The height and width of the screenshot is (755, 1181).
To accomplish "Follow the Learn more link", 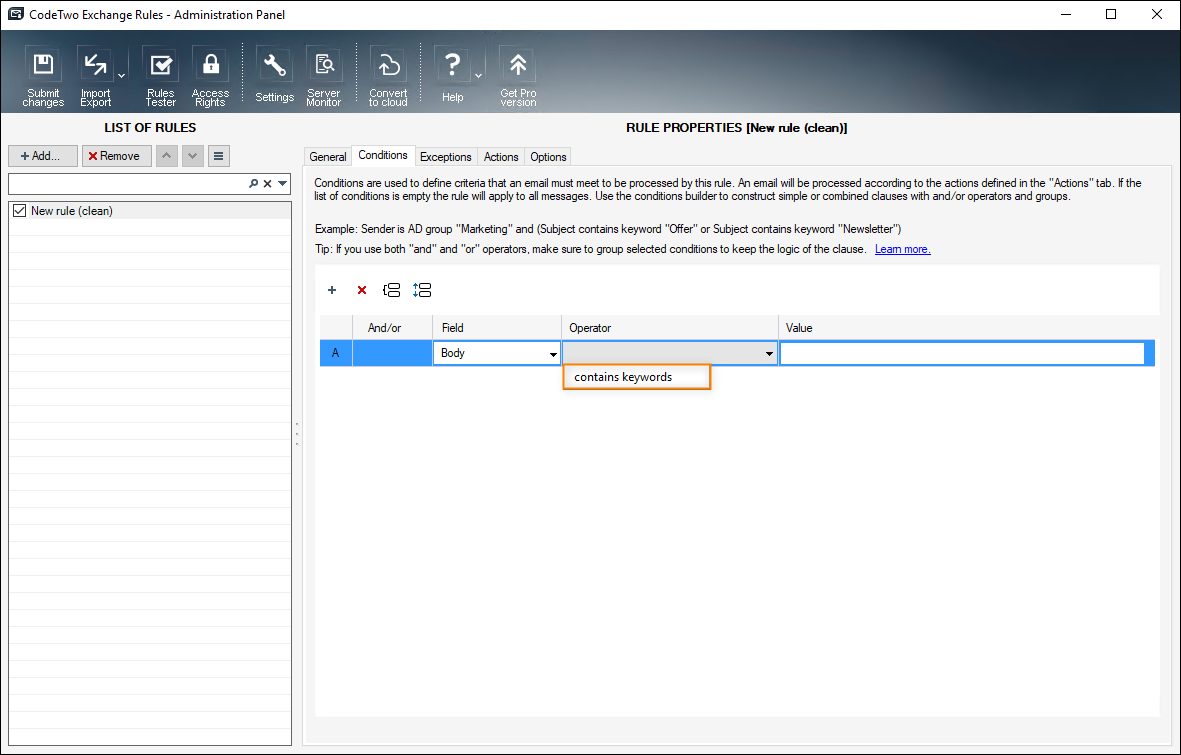I will click(x=902, y=249).
